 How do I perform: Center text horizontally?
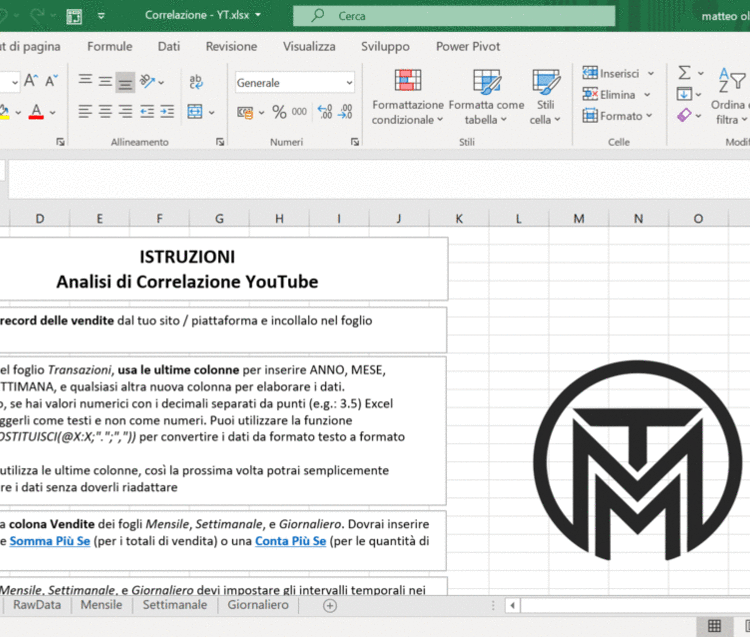(105, 112)
